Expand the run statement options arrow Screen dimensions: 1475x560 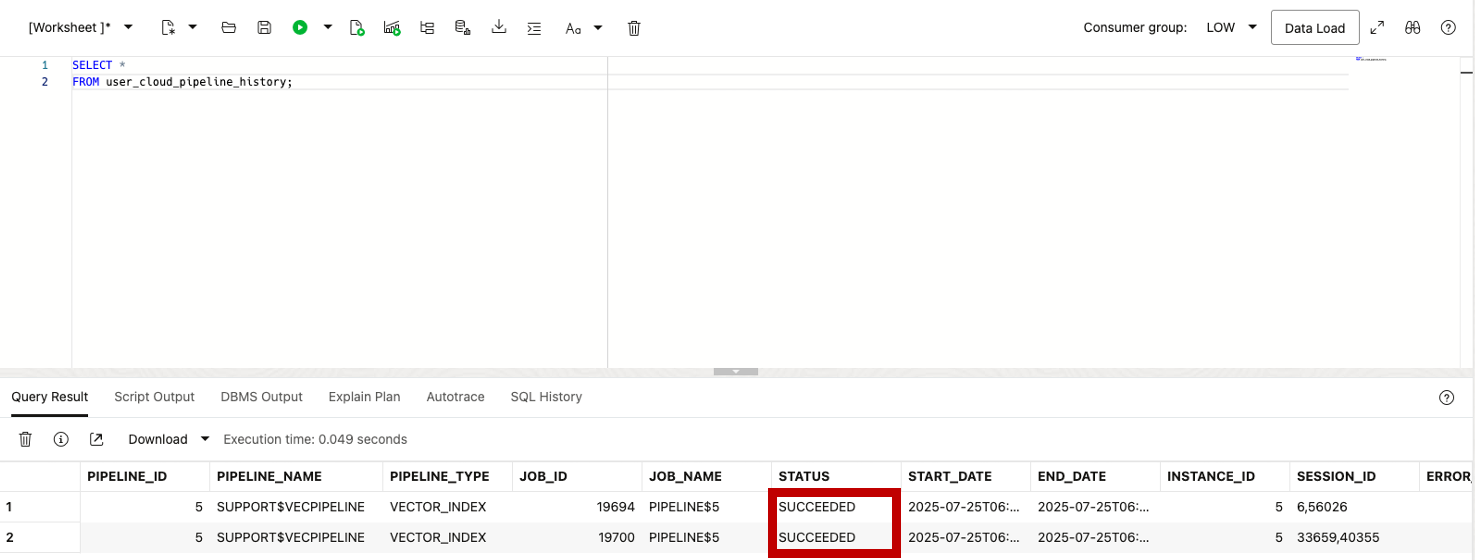[x=328, y=28]
